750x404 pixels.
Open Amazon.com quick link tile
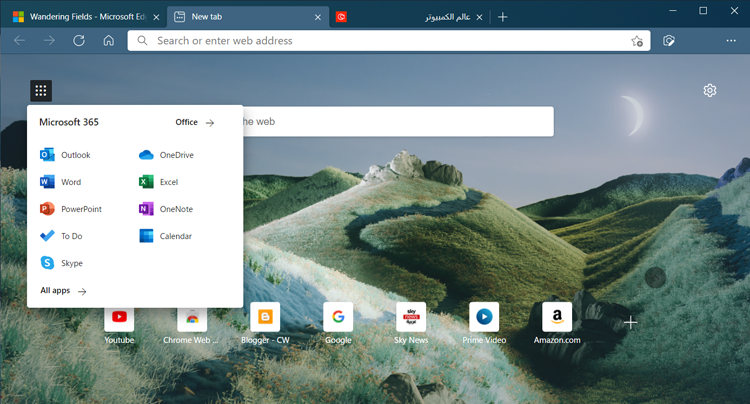point(557,323)
